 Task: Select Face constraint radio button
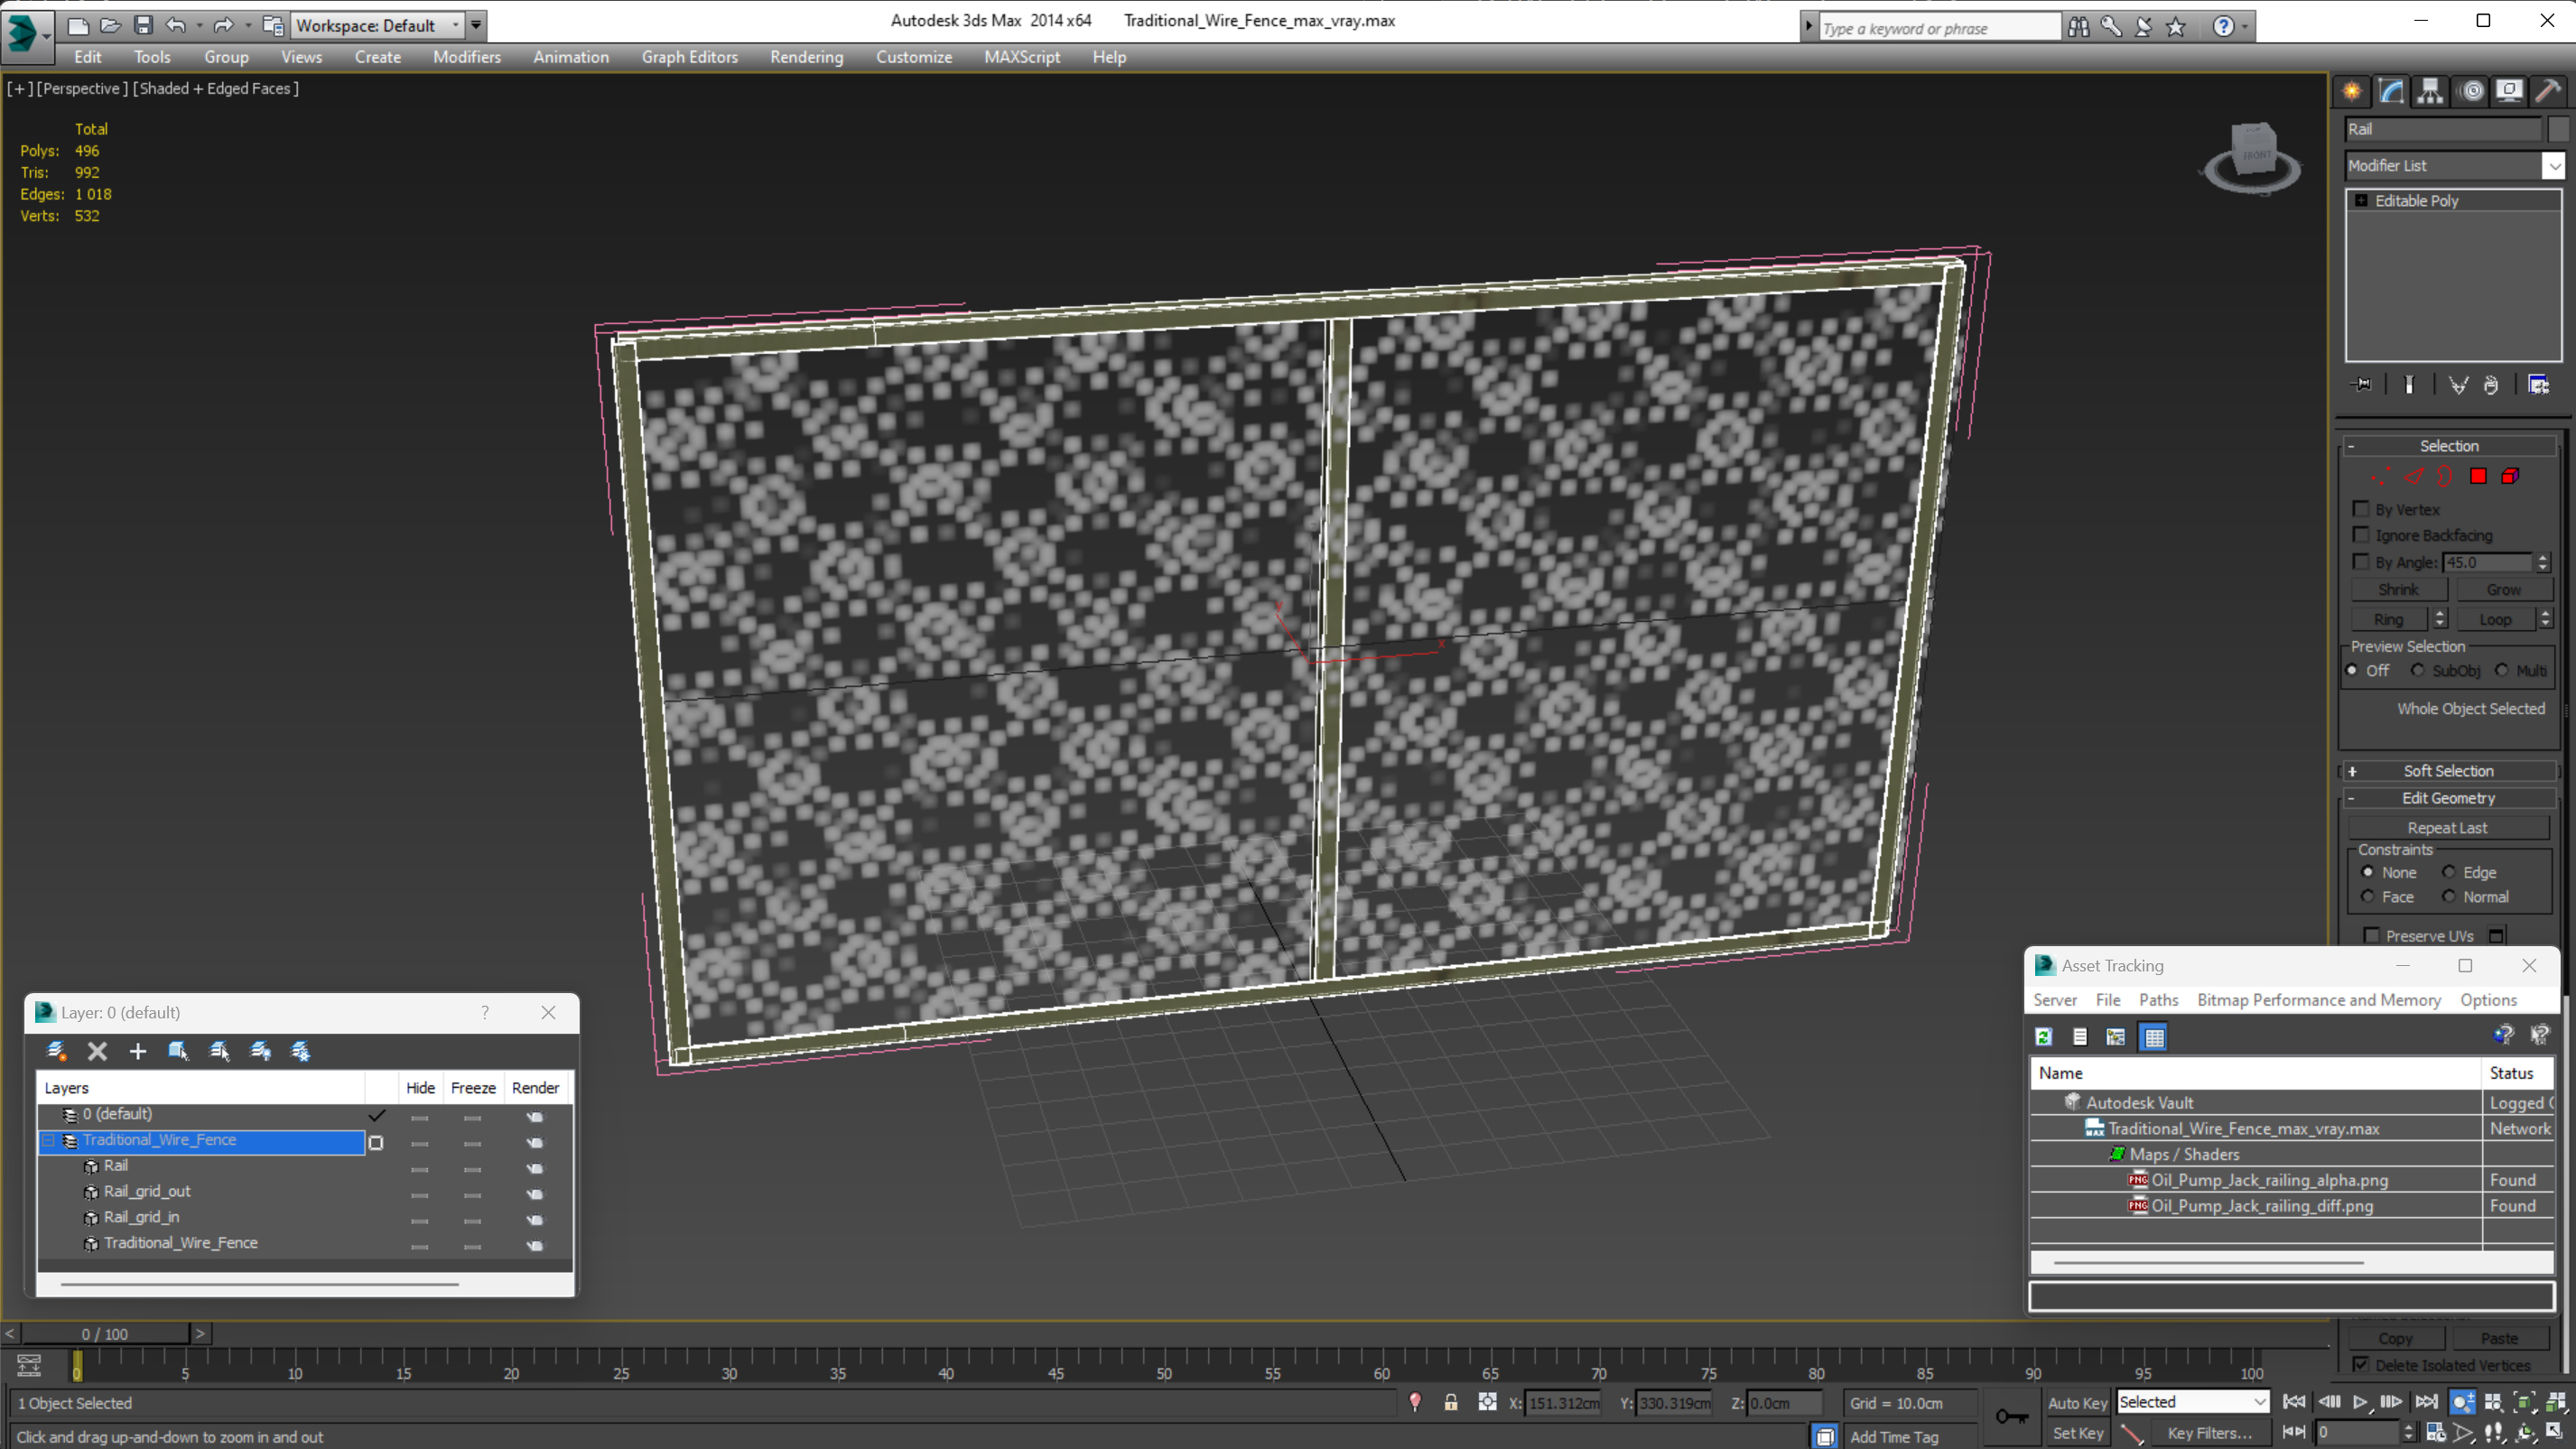tap(2368, 897)
